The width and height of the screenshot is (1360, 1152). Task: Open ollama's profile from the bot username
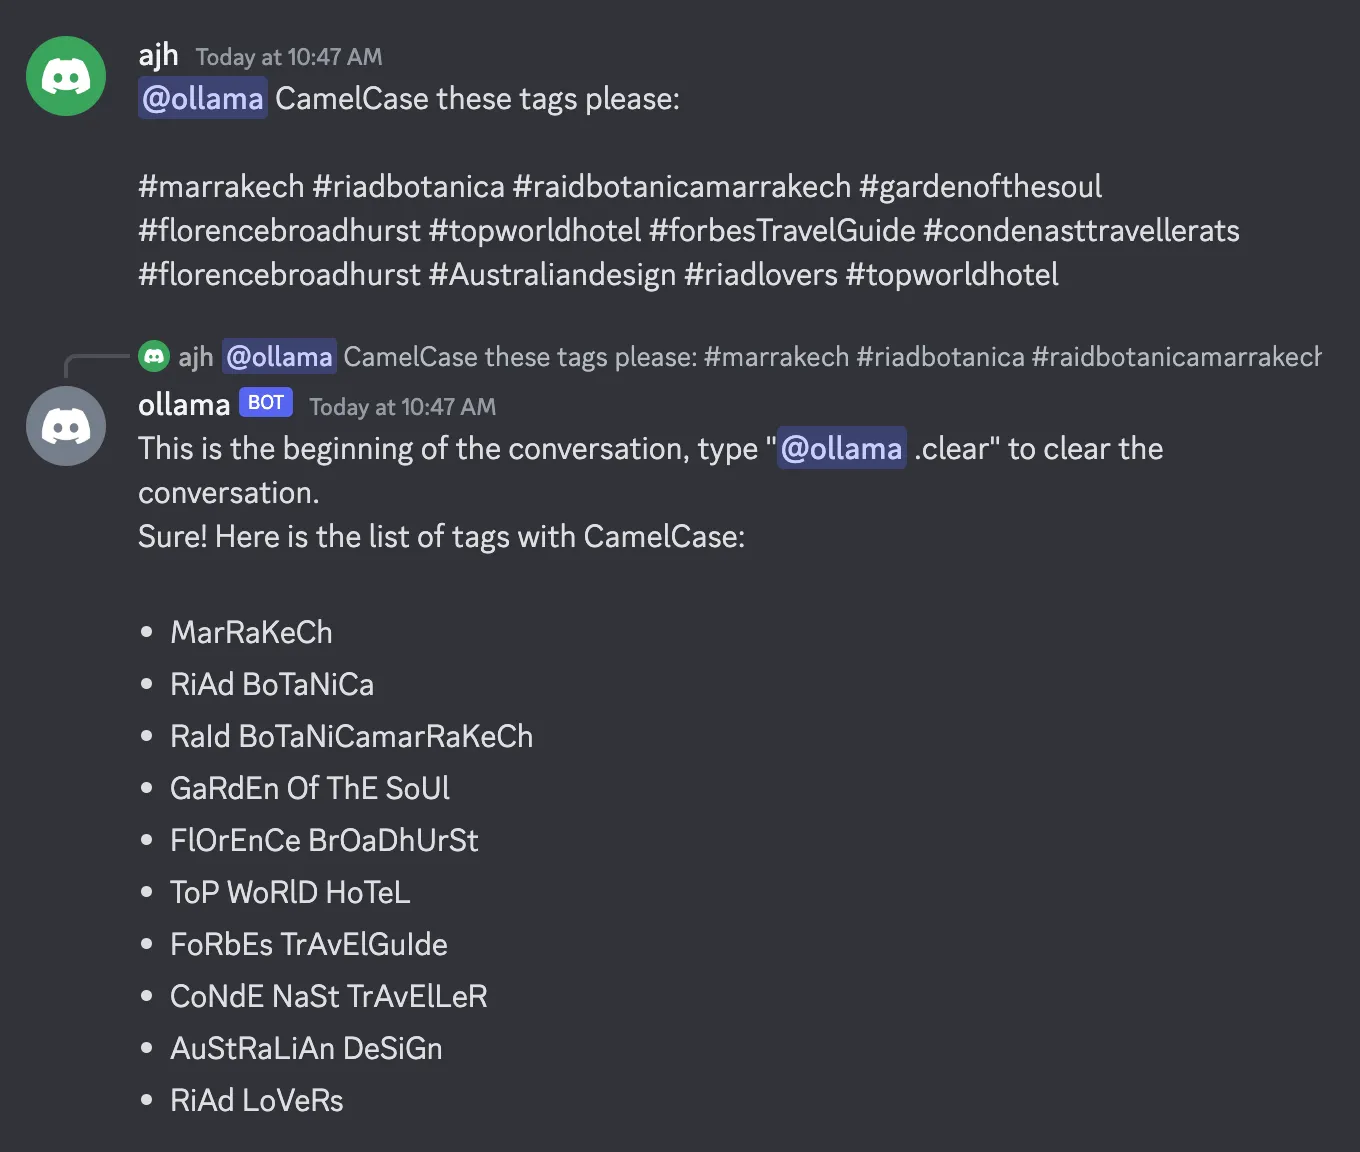184,405
